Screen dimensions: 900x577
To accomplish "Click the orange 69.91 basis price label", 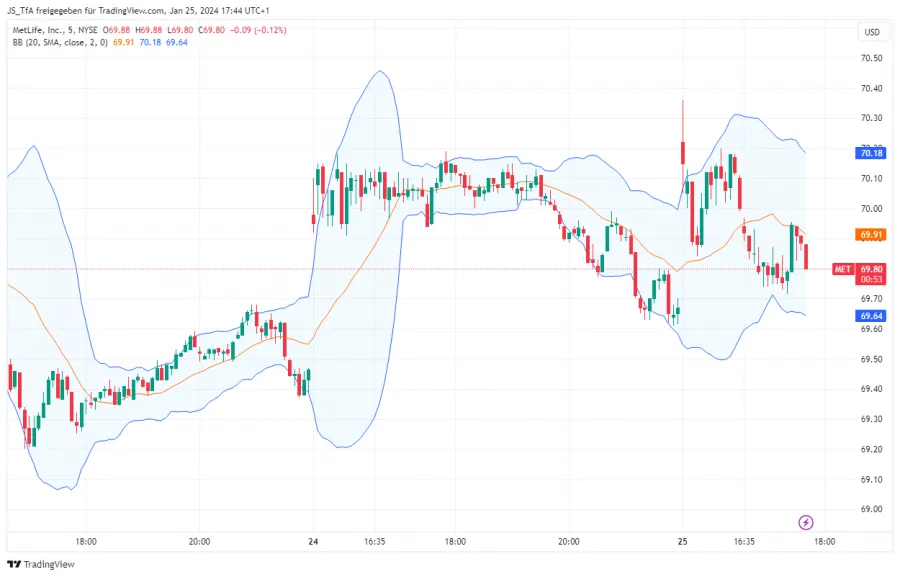I will coord(870,235).
